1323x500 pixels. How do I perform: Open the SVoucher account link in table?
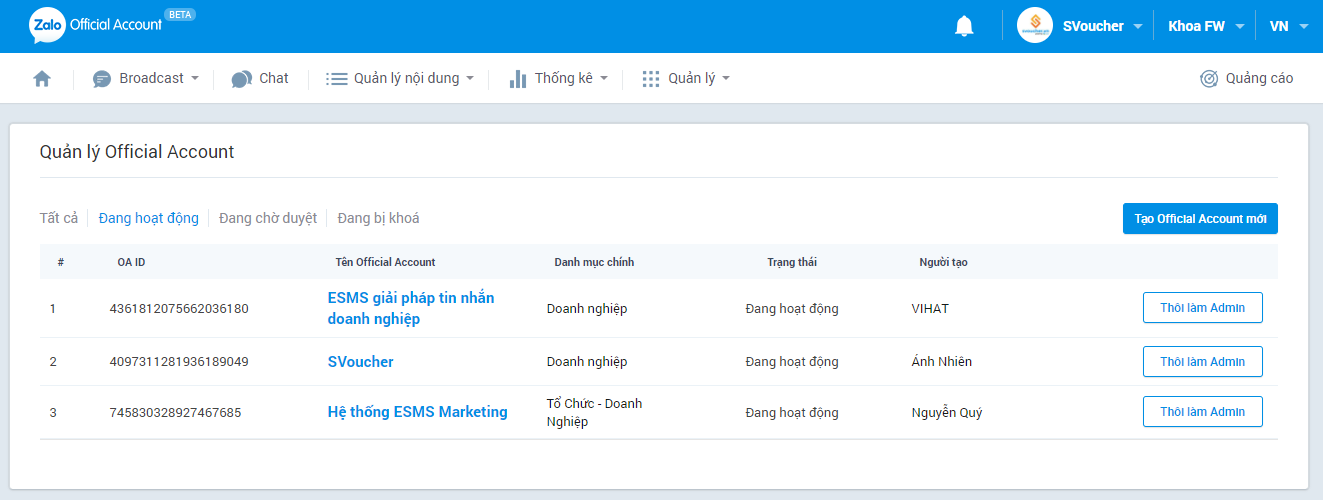click(x=361, y=362)
